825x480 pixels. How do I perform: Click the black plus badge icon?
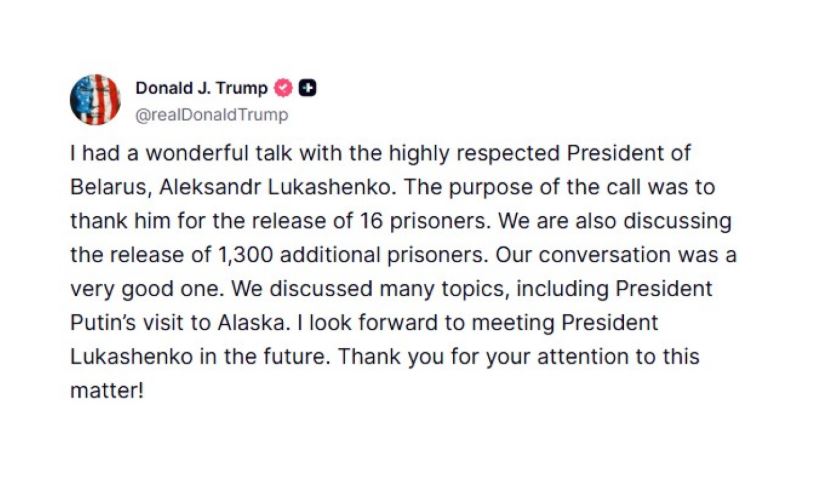click(307, 88)
